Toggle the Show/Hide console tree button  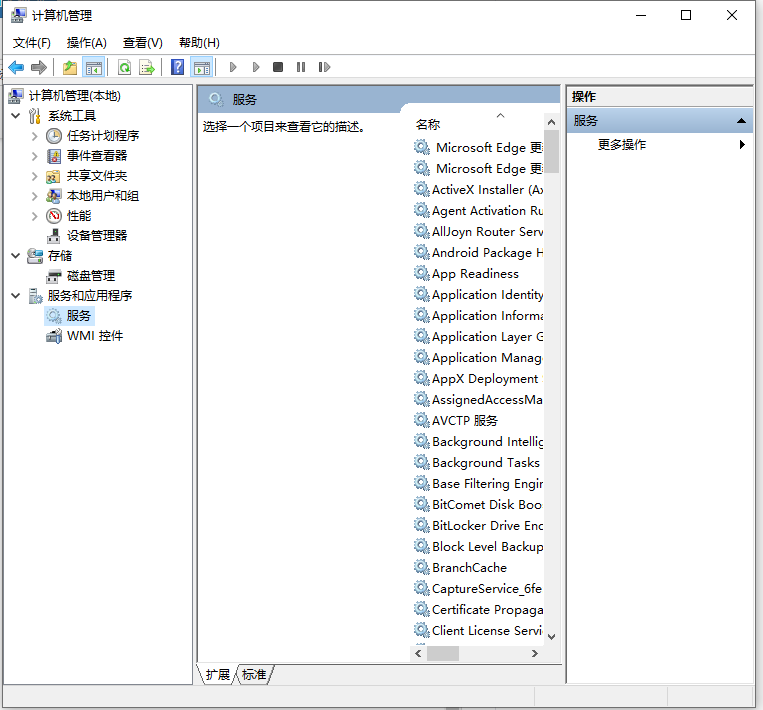click(x=94, y=67)
